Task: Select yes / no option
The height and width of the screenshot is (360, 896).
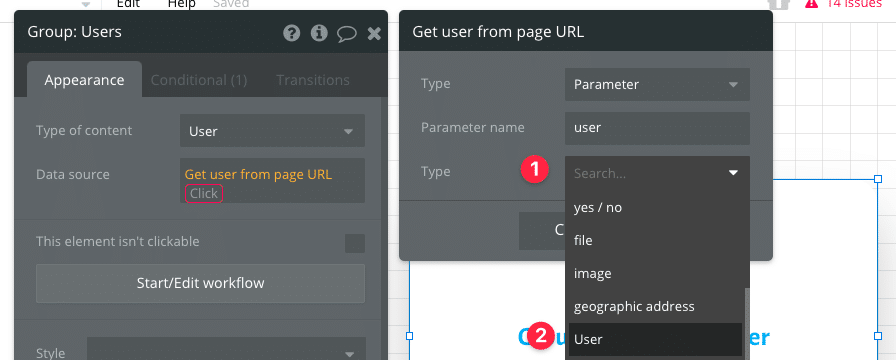Action: [655, 207]
